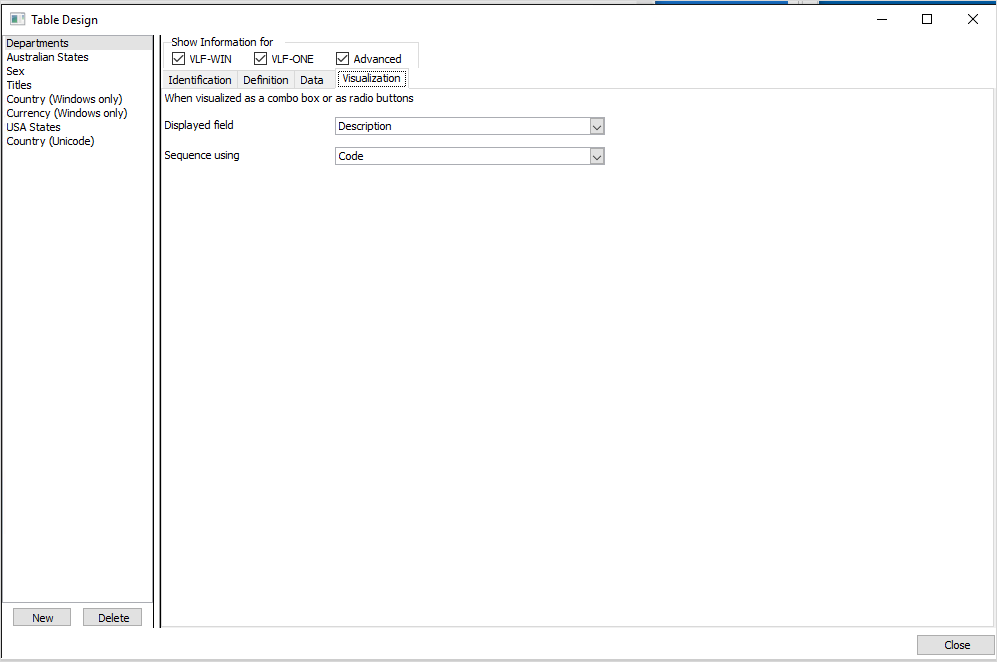Viewport: 997px width, 662px height.
Task: Open the Sequence using dropdown arrow
Action: click(x=596, y=156)
